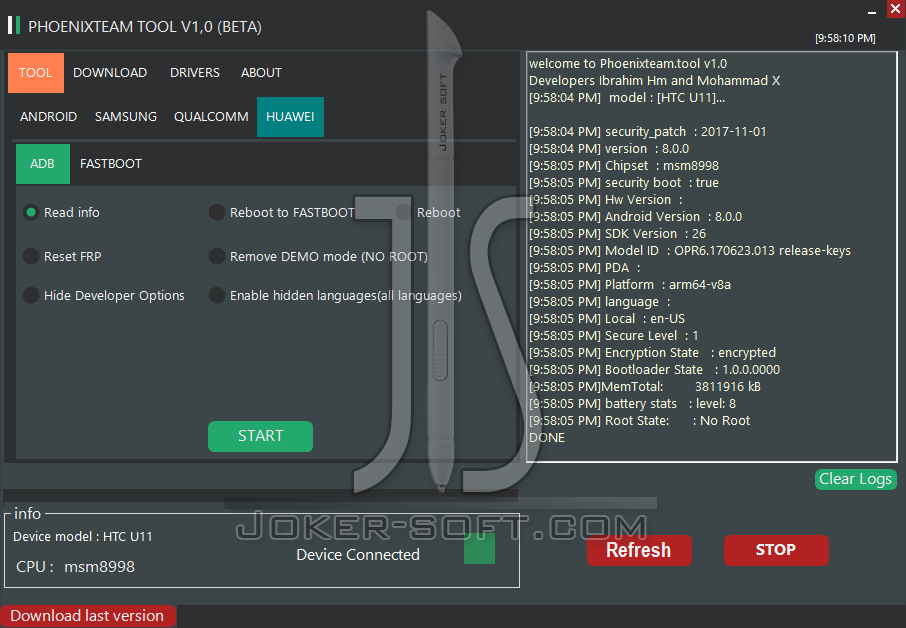This screenshot has width=906, height=628.
Task: Open the QUALCOMM section tab
Action: pos(211,117)
